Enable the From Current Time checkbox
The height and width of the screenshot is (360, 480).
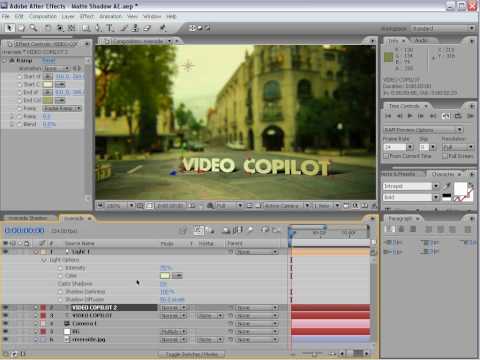tap(386, 156)
